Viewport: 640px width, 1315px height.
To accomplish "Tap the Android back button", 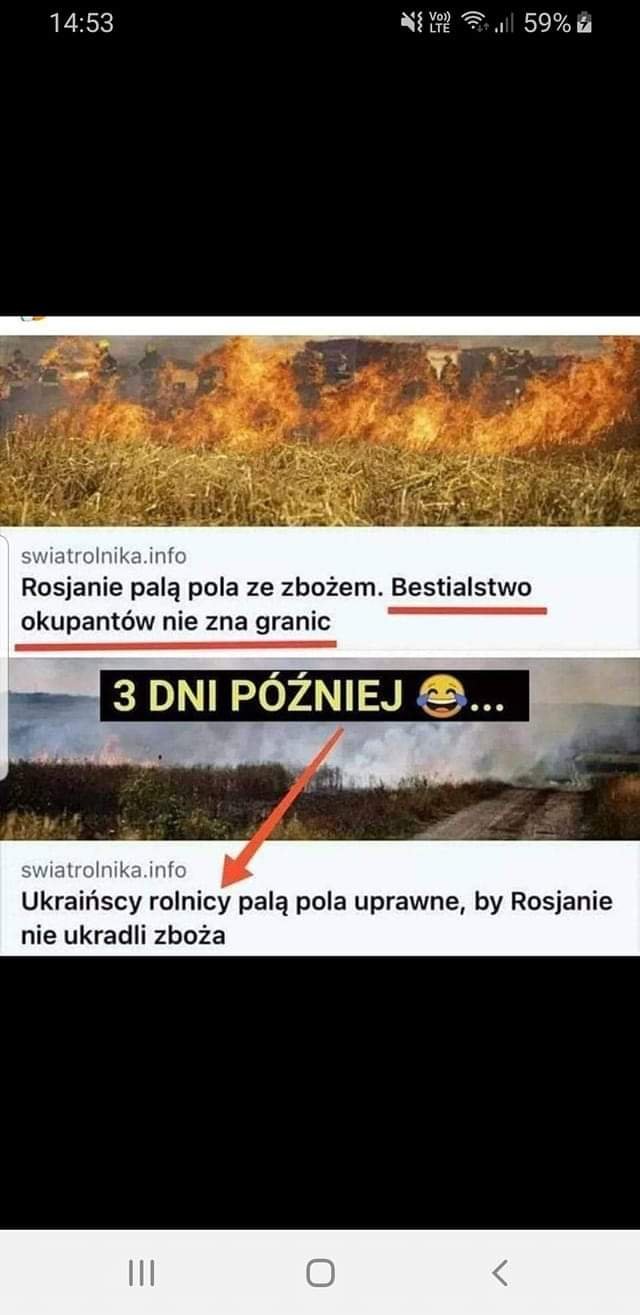I will click(500, 1272).
